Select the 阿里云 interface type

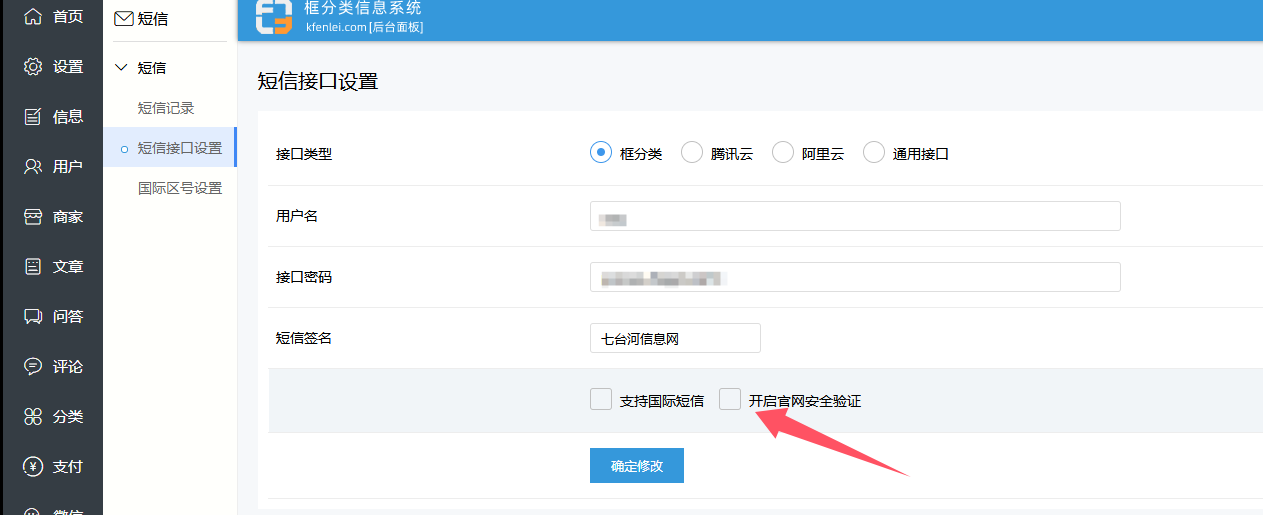783,153
